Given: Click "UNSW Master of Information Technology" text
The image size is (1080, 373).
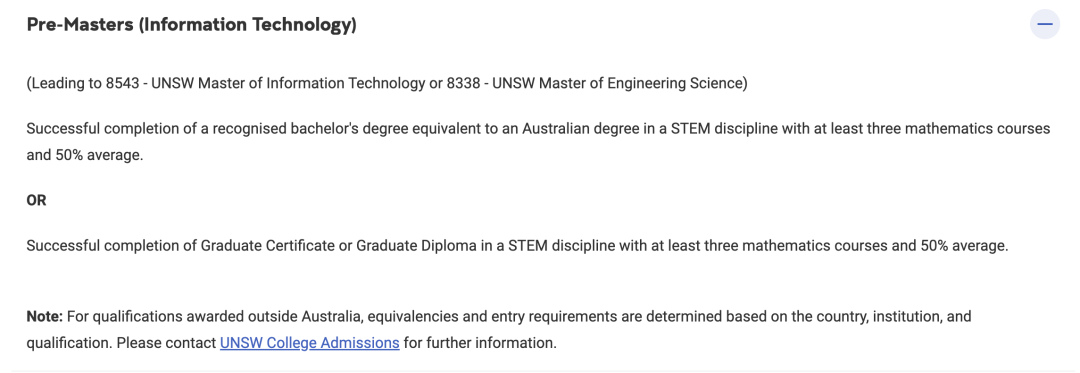Looking at the screenshot, I should [287, 84].
